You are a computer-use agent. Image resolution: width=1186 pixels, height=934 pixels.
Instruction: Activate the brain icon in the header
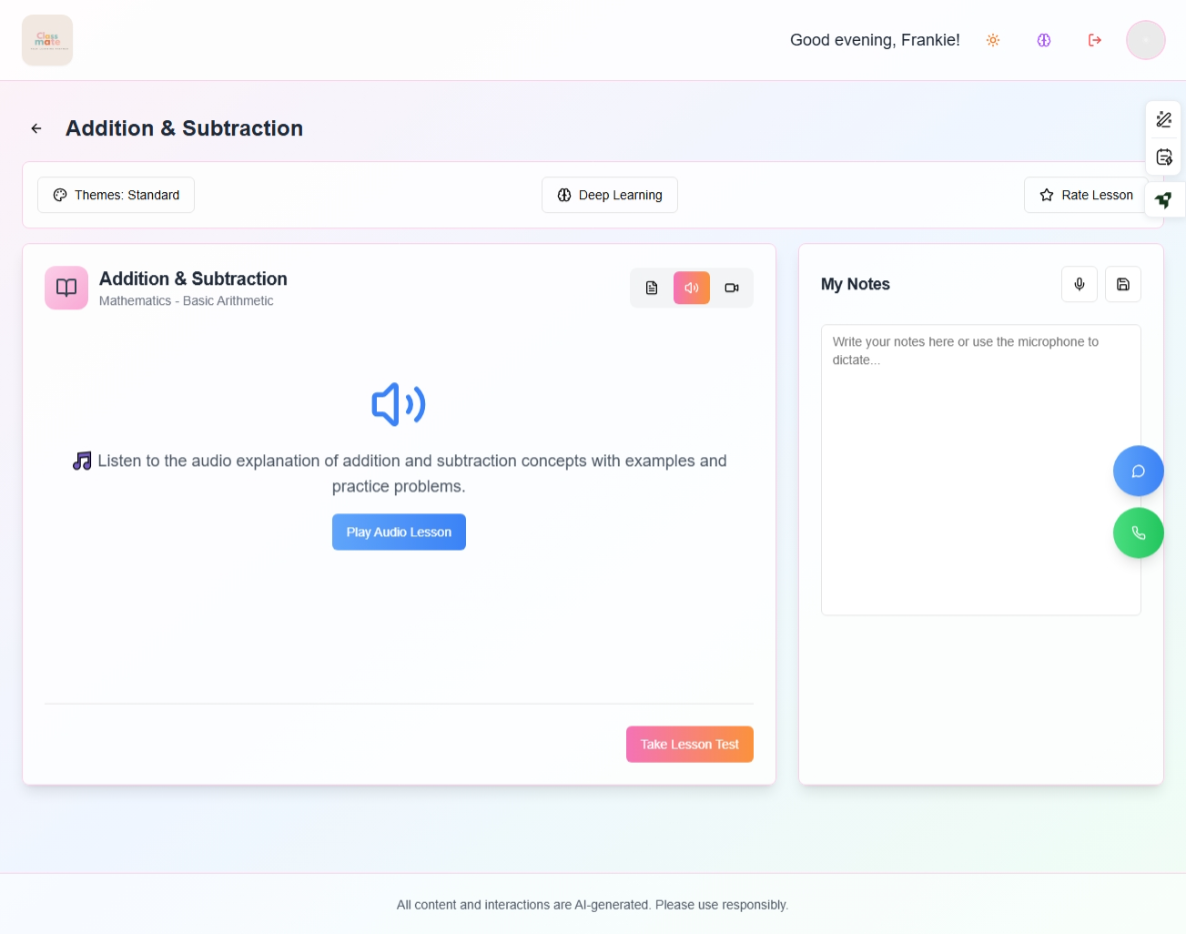tap(1043, 40)
